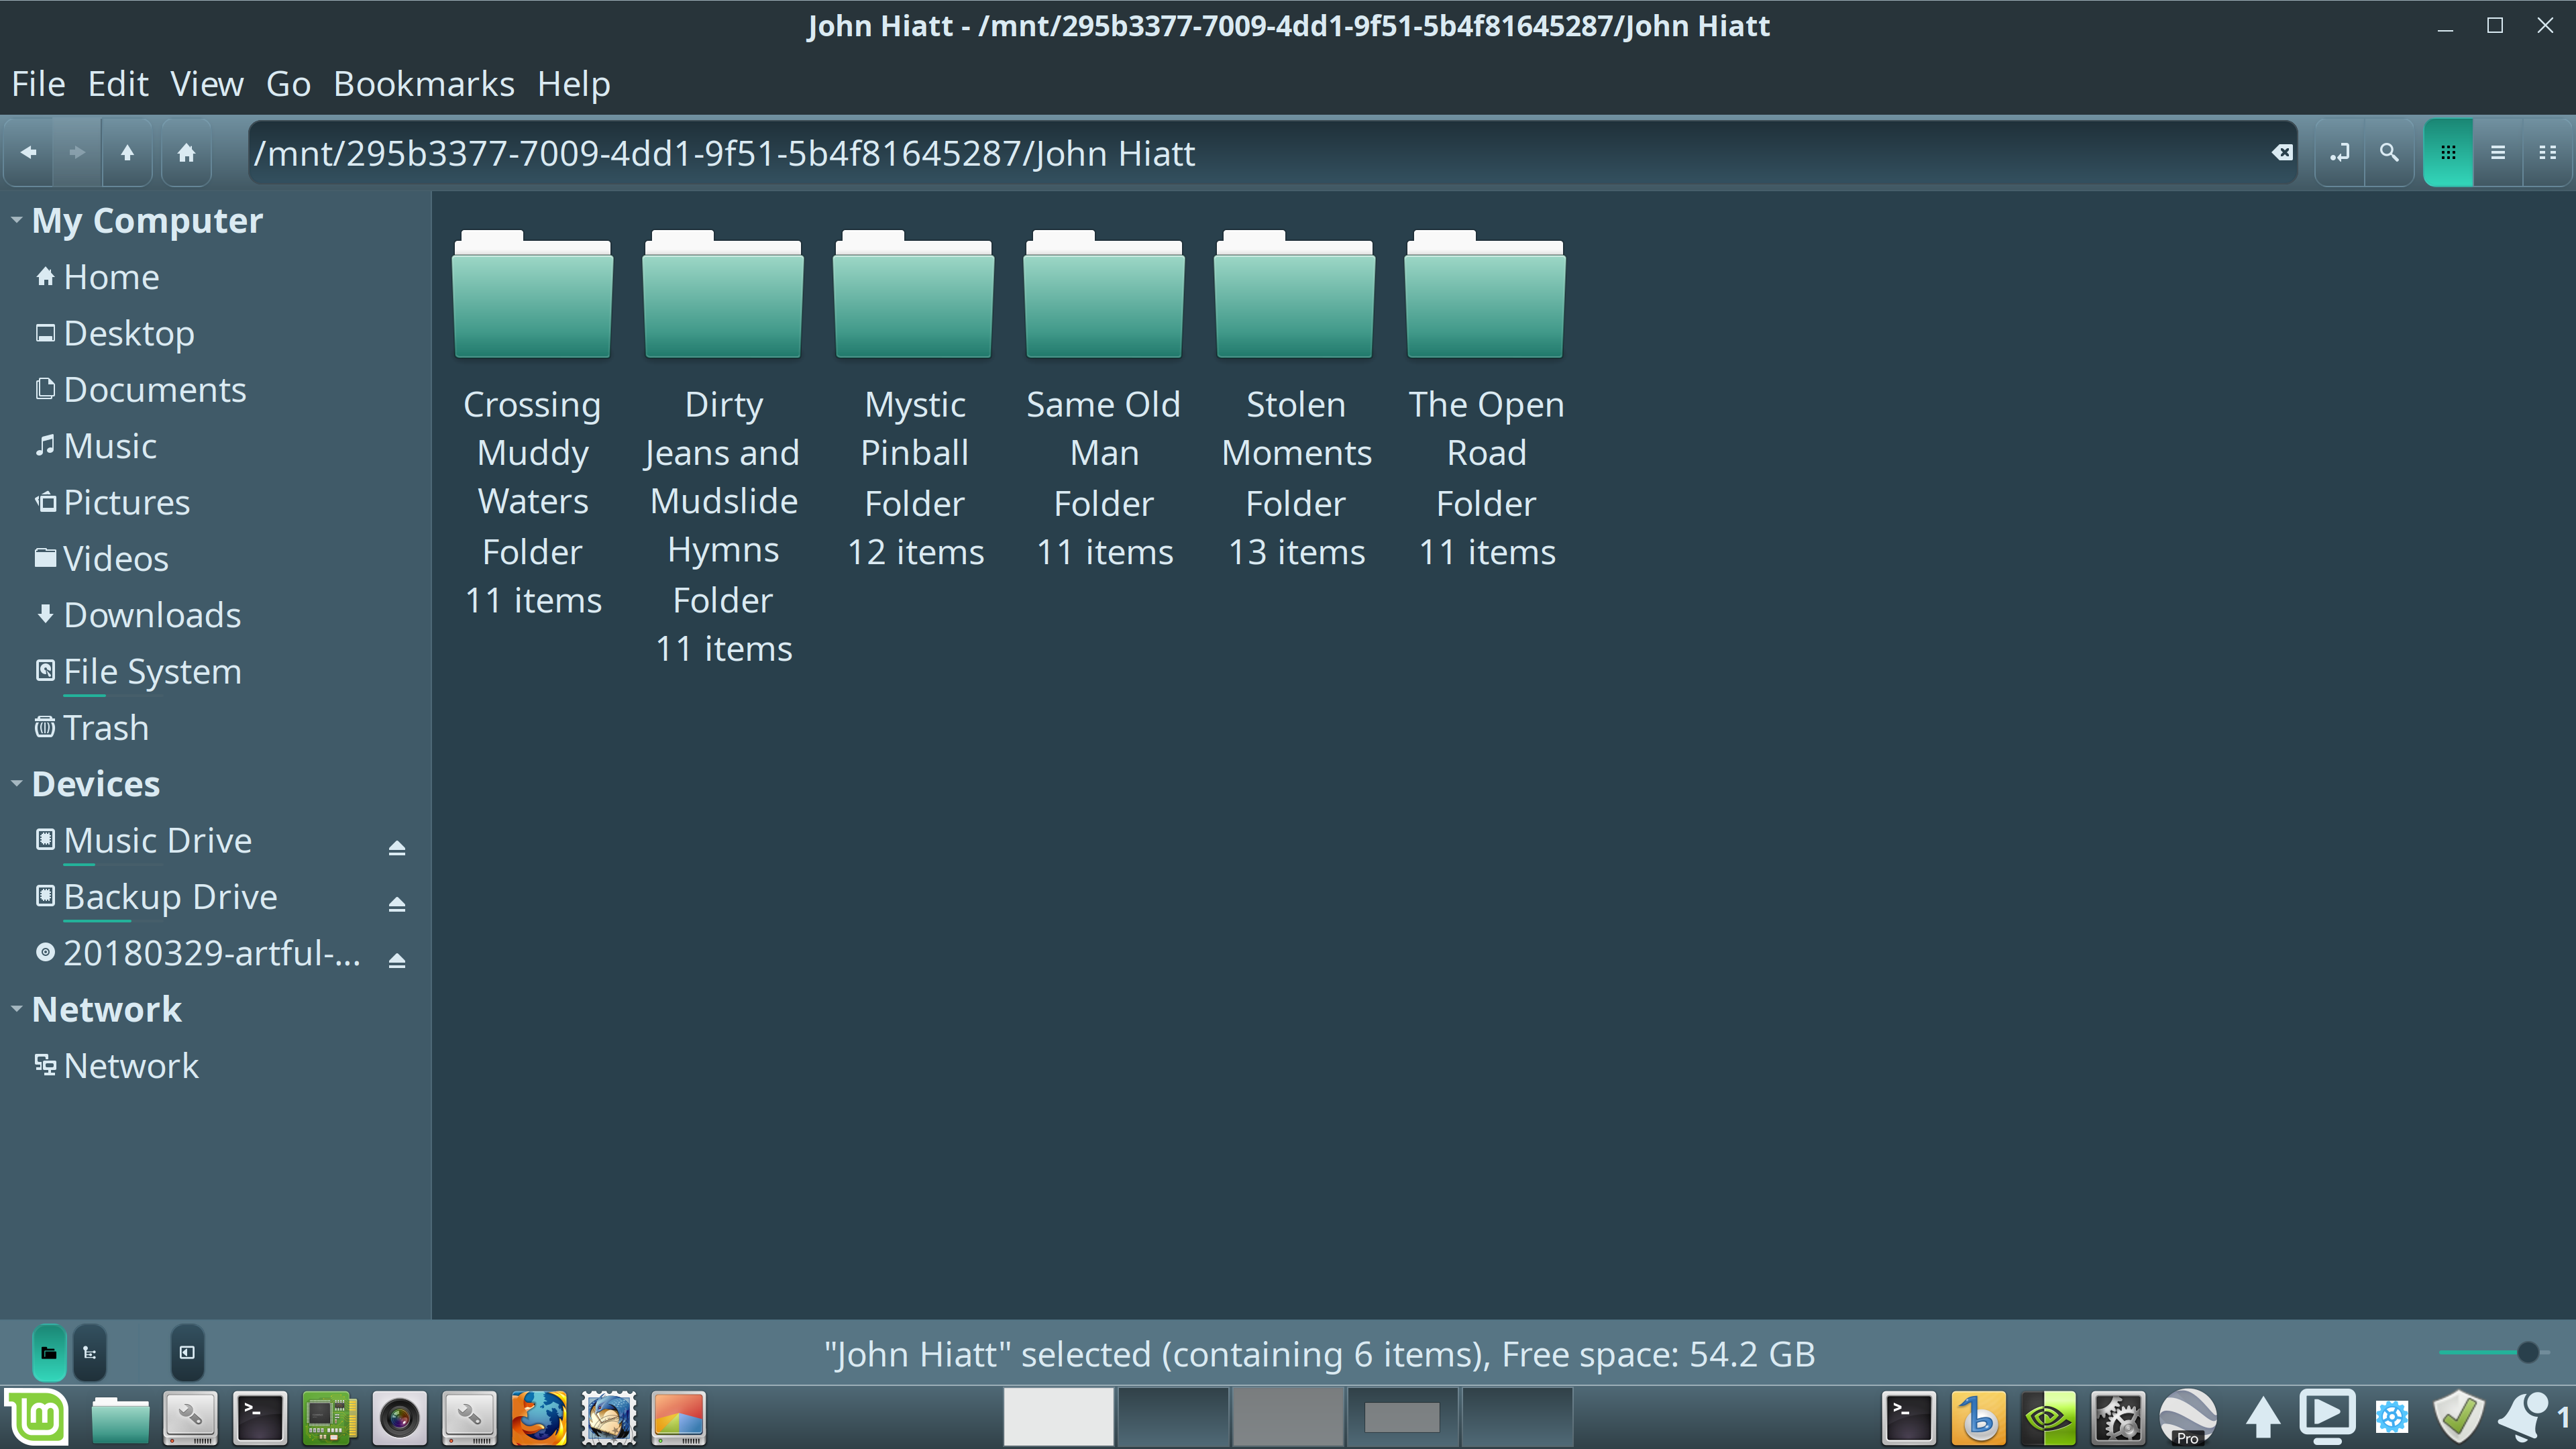Select Dirty Jeans and Mudslide Hymns Folder
2576x1449 pixels.
[723, 448]
